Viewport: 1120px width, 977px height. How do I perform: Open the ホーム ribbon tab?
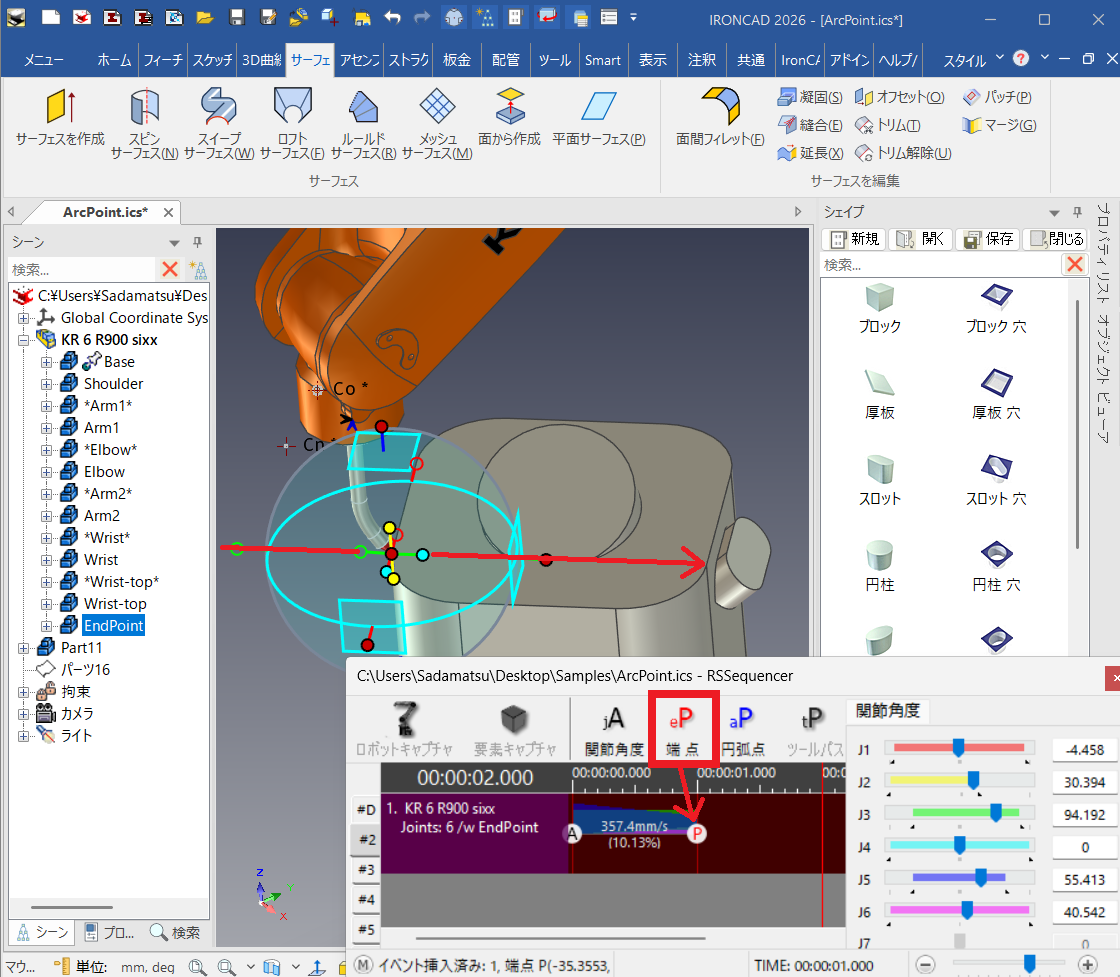114,60
